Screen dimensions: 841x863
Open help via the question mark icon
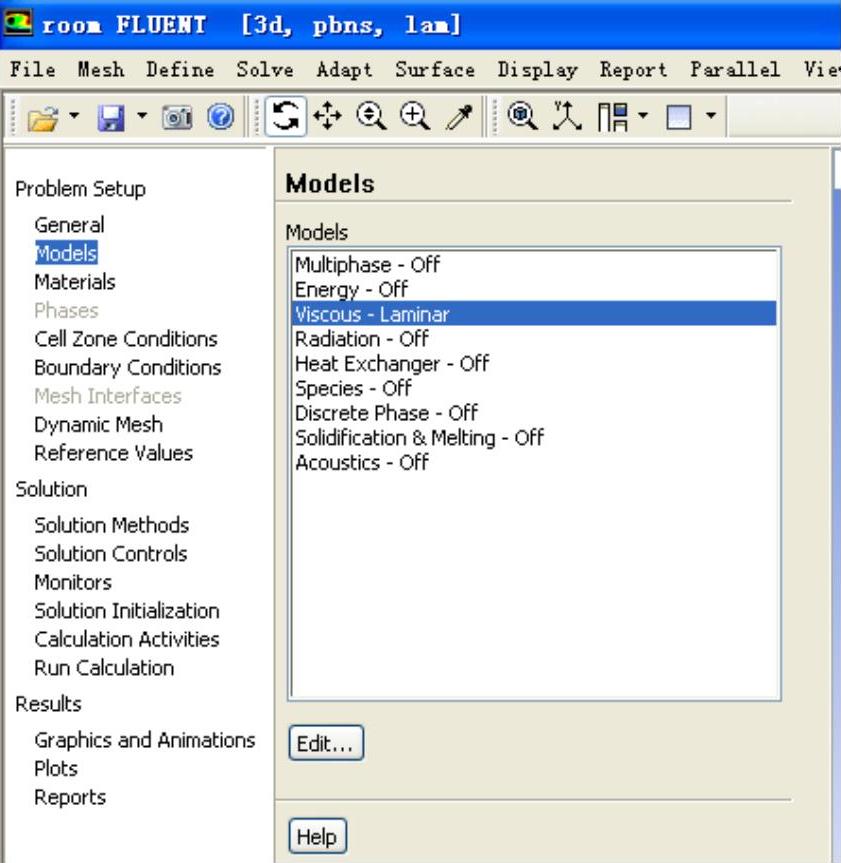click(x=221, y=117)
